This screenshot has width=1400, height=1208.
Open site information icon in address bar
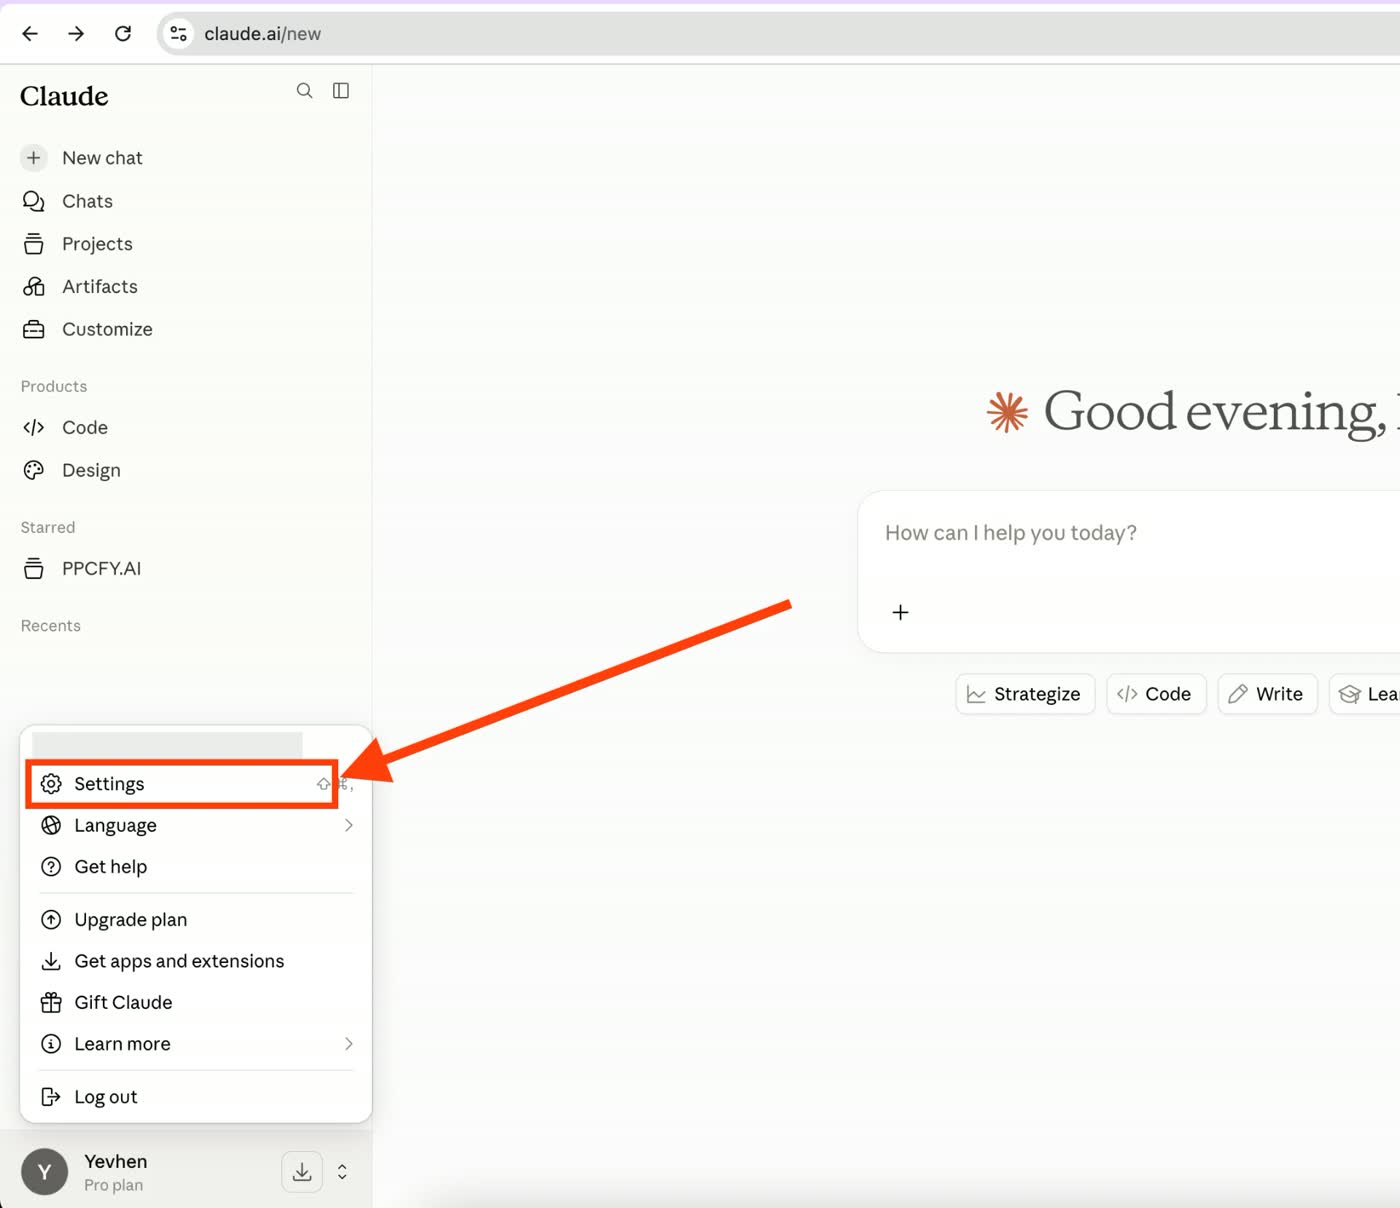tap(178, 34)
